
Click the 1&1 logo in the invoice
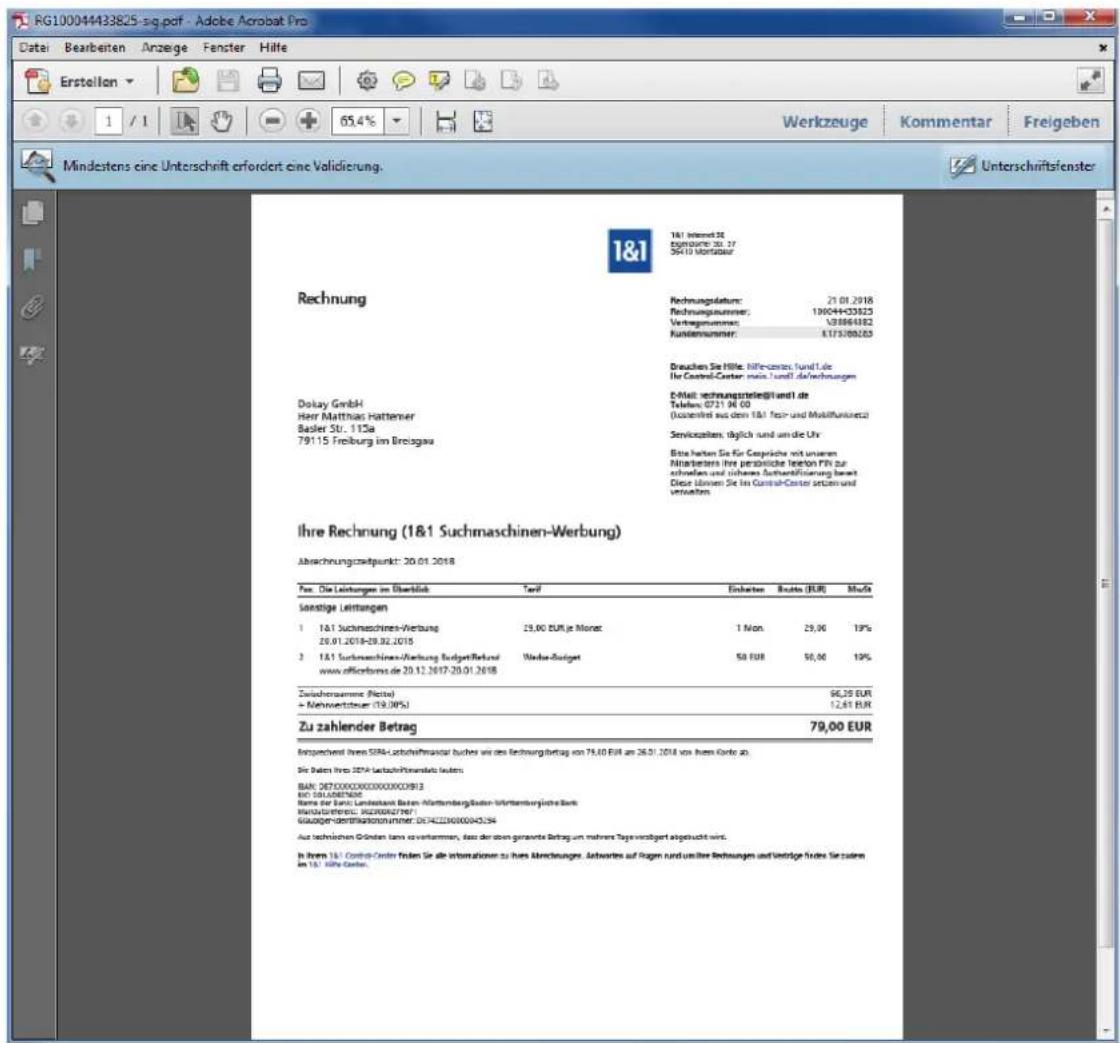coord(629,251)
